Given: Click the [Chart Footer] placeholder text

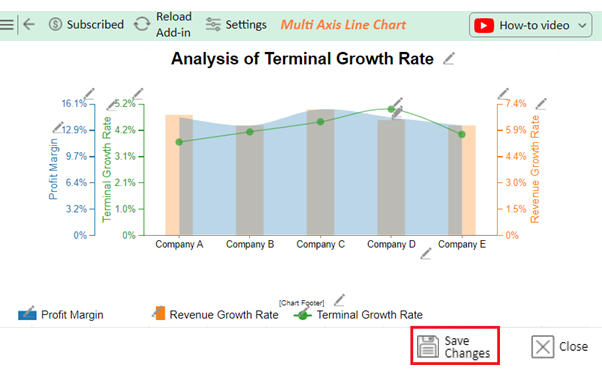Looking at the screenshot, I should pyautogui.click(x=301, y=303).
